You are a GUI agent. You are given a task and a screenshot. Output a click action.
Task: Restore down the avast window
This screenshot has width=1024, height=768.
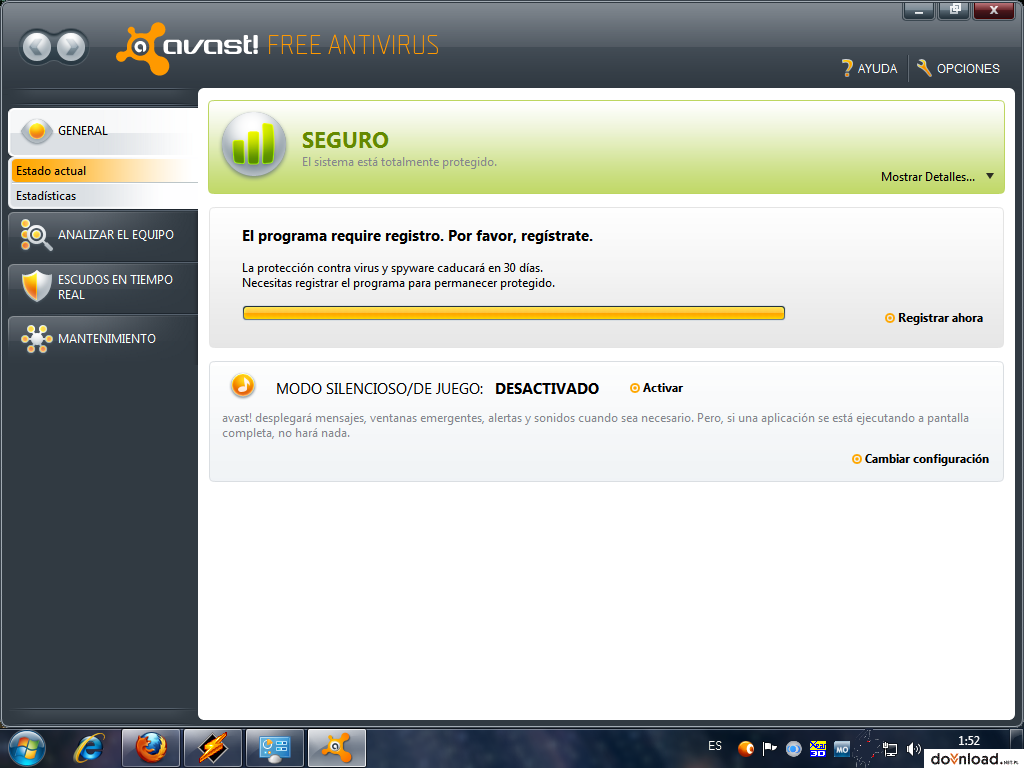coord(955,10)
